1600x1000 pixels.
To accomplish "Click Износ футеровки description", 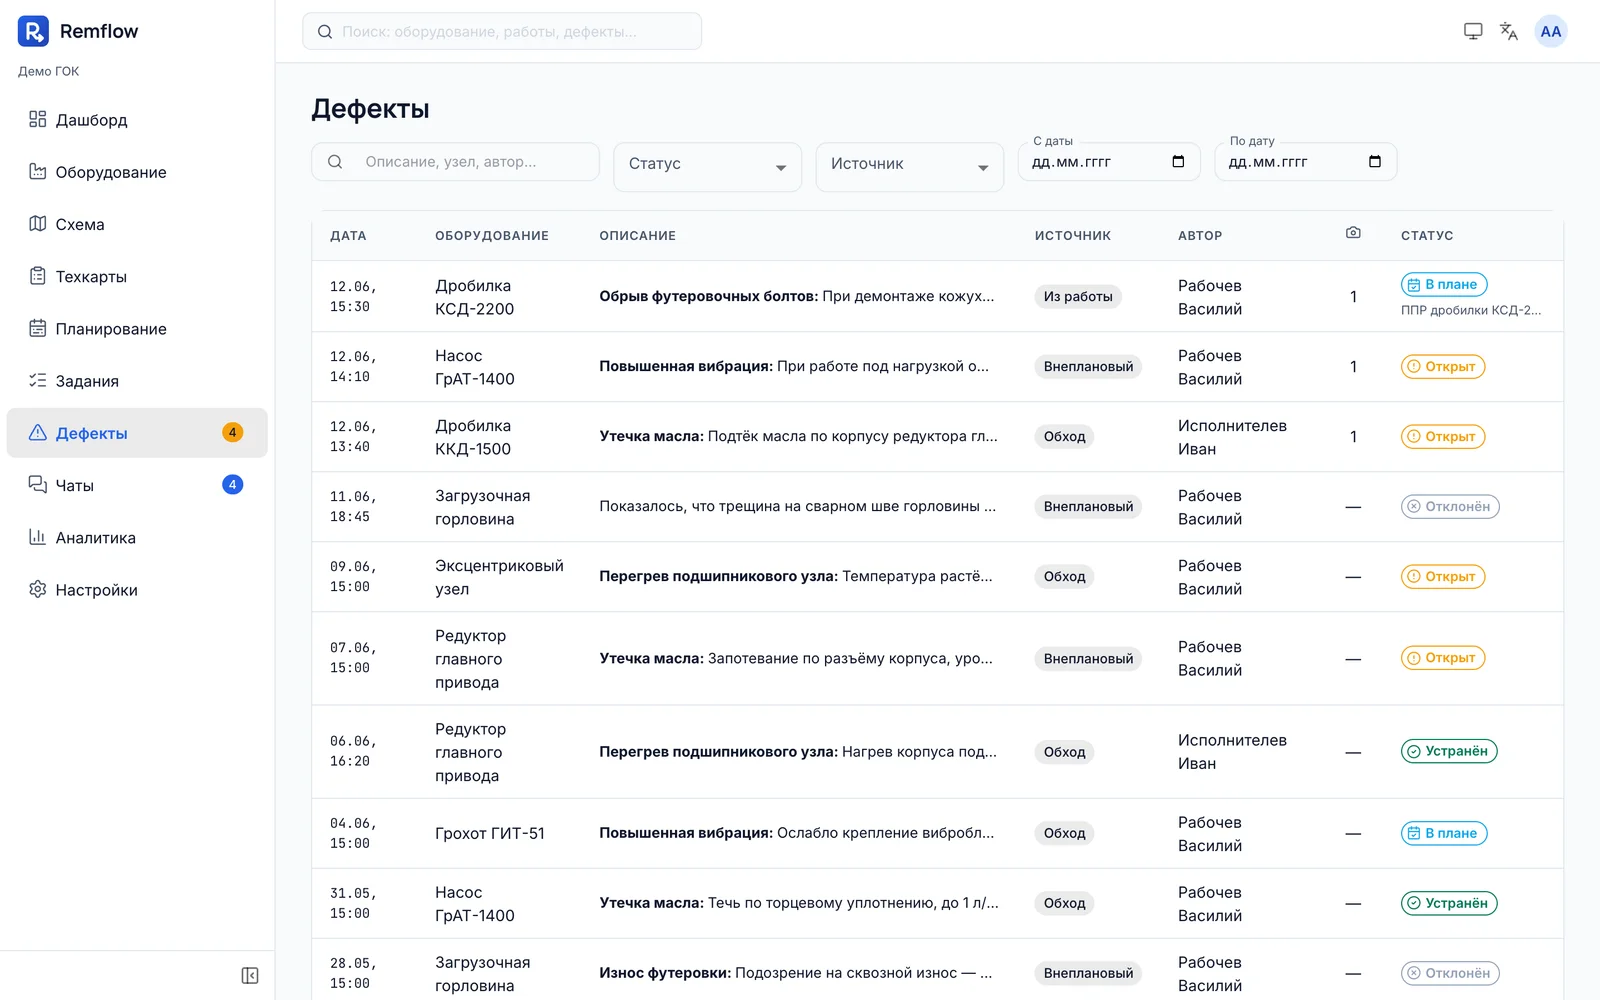I will tap(796, 973).
